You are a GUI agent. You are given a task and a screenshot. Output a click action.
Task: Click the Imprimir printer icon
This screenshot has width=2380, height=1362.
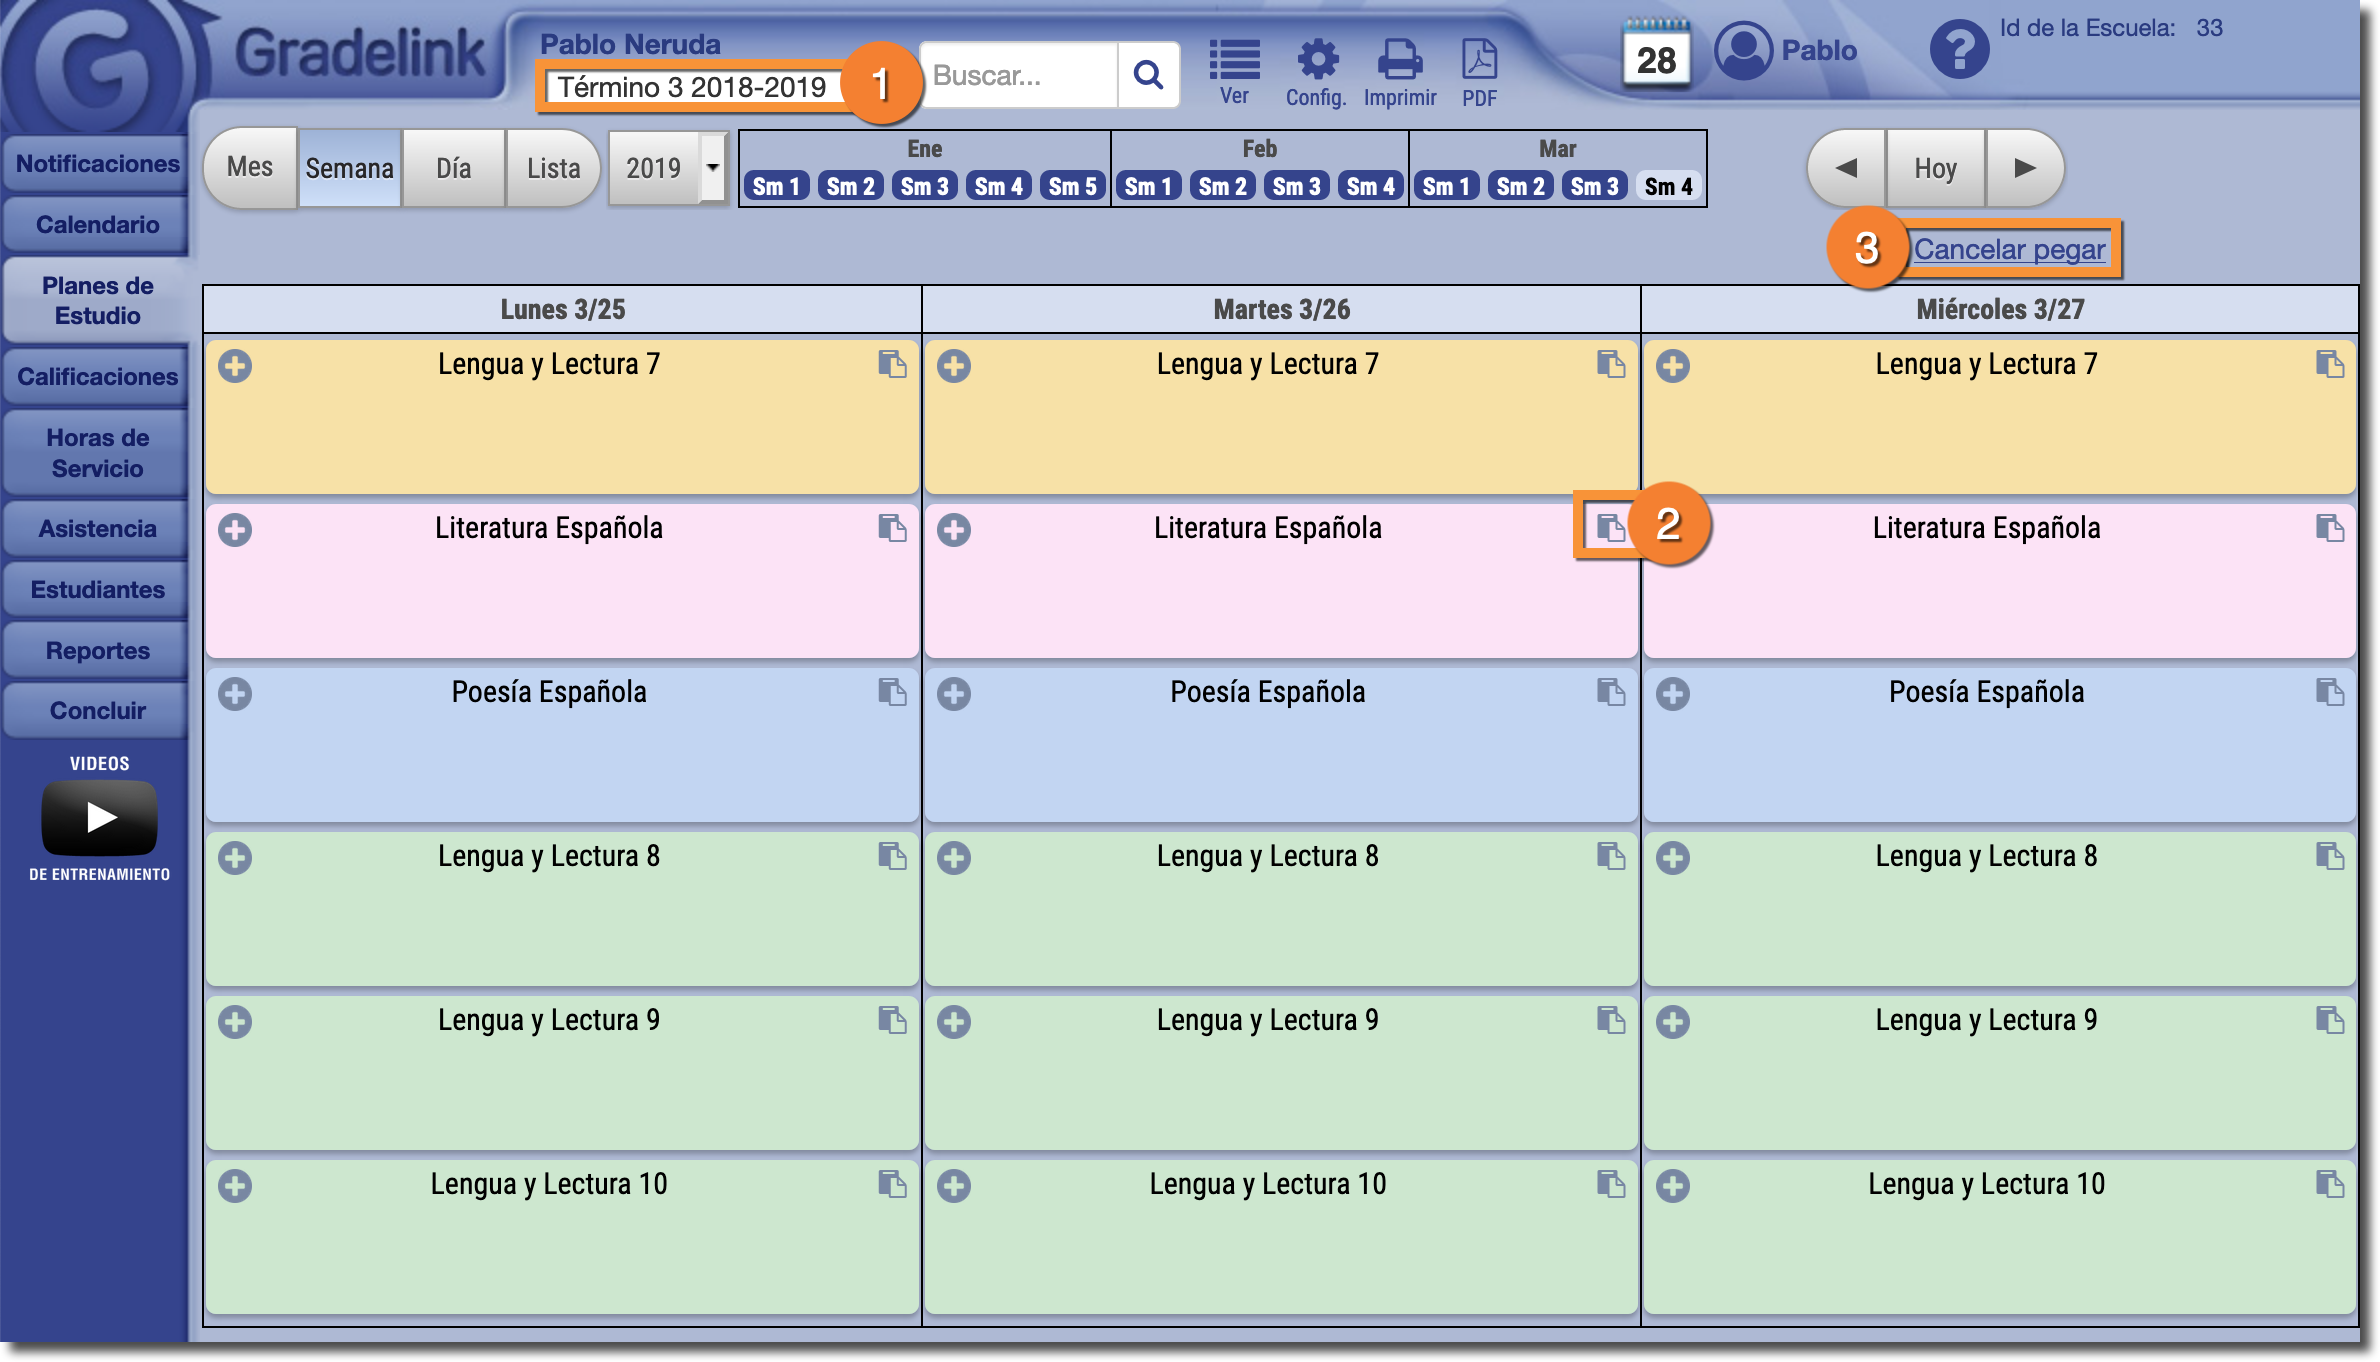tap(1399, 62)
